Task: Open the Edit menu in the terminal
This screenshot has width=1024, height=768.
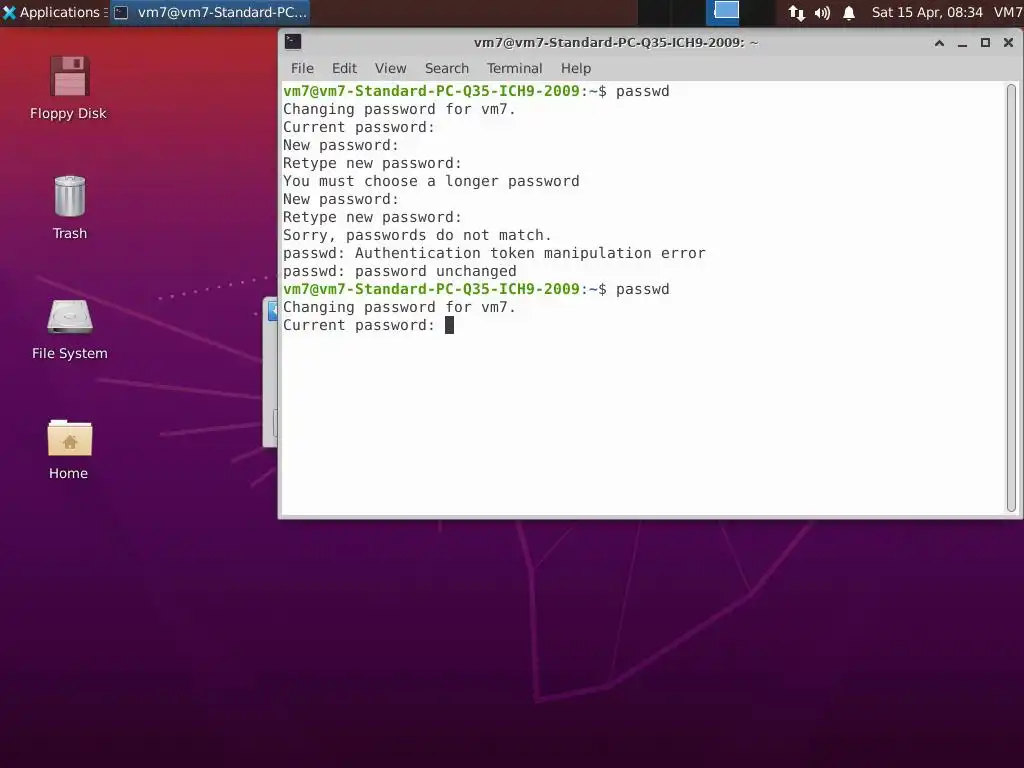Action: coord(344,68)
